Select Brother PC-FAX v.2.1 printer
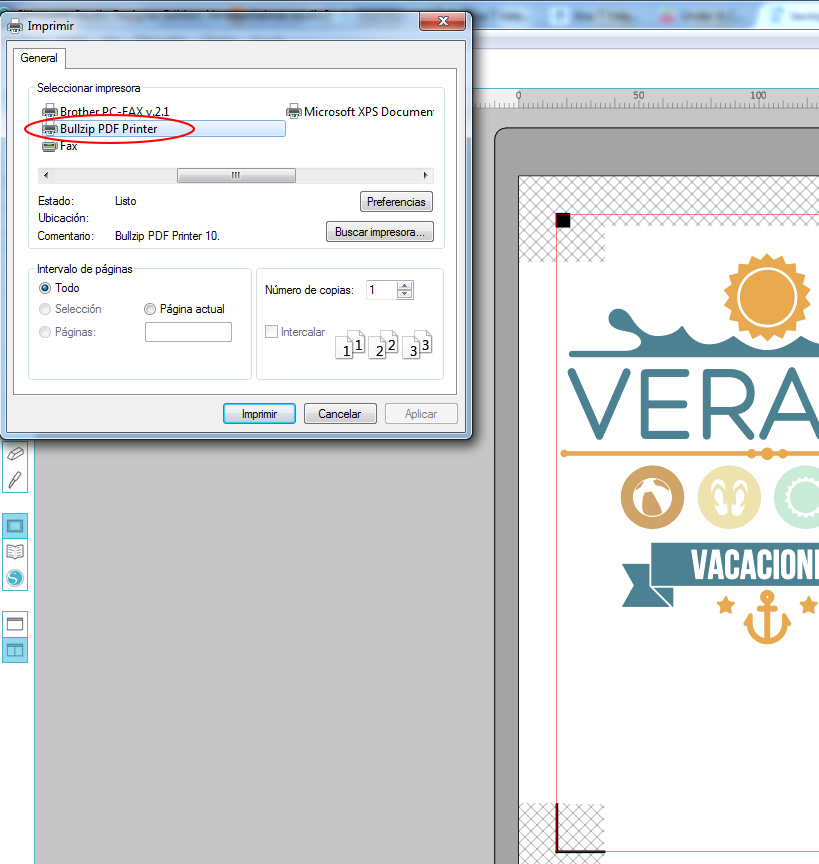The image size is (819, 864). 106,112
